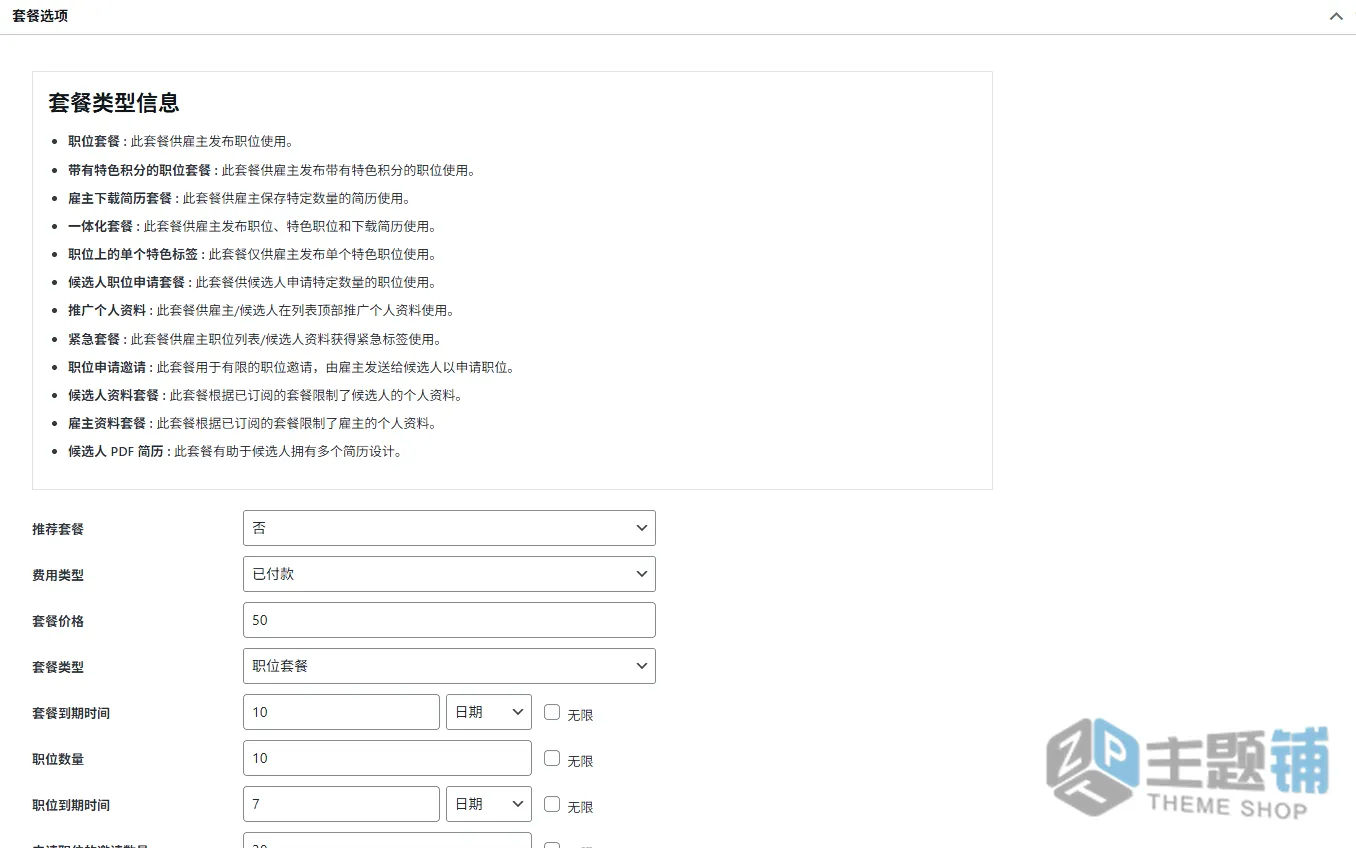Viewport: 1356px width, 848px height.
Task: Click the 雇主下载简历套餐 description line
Action: [240, 198]
